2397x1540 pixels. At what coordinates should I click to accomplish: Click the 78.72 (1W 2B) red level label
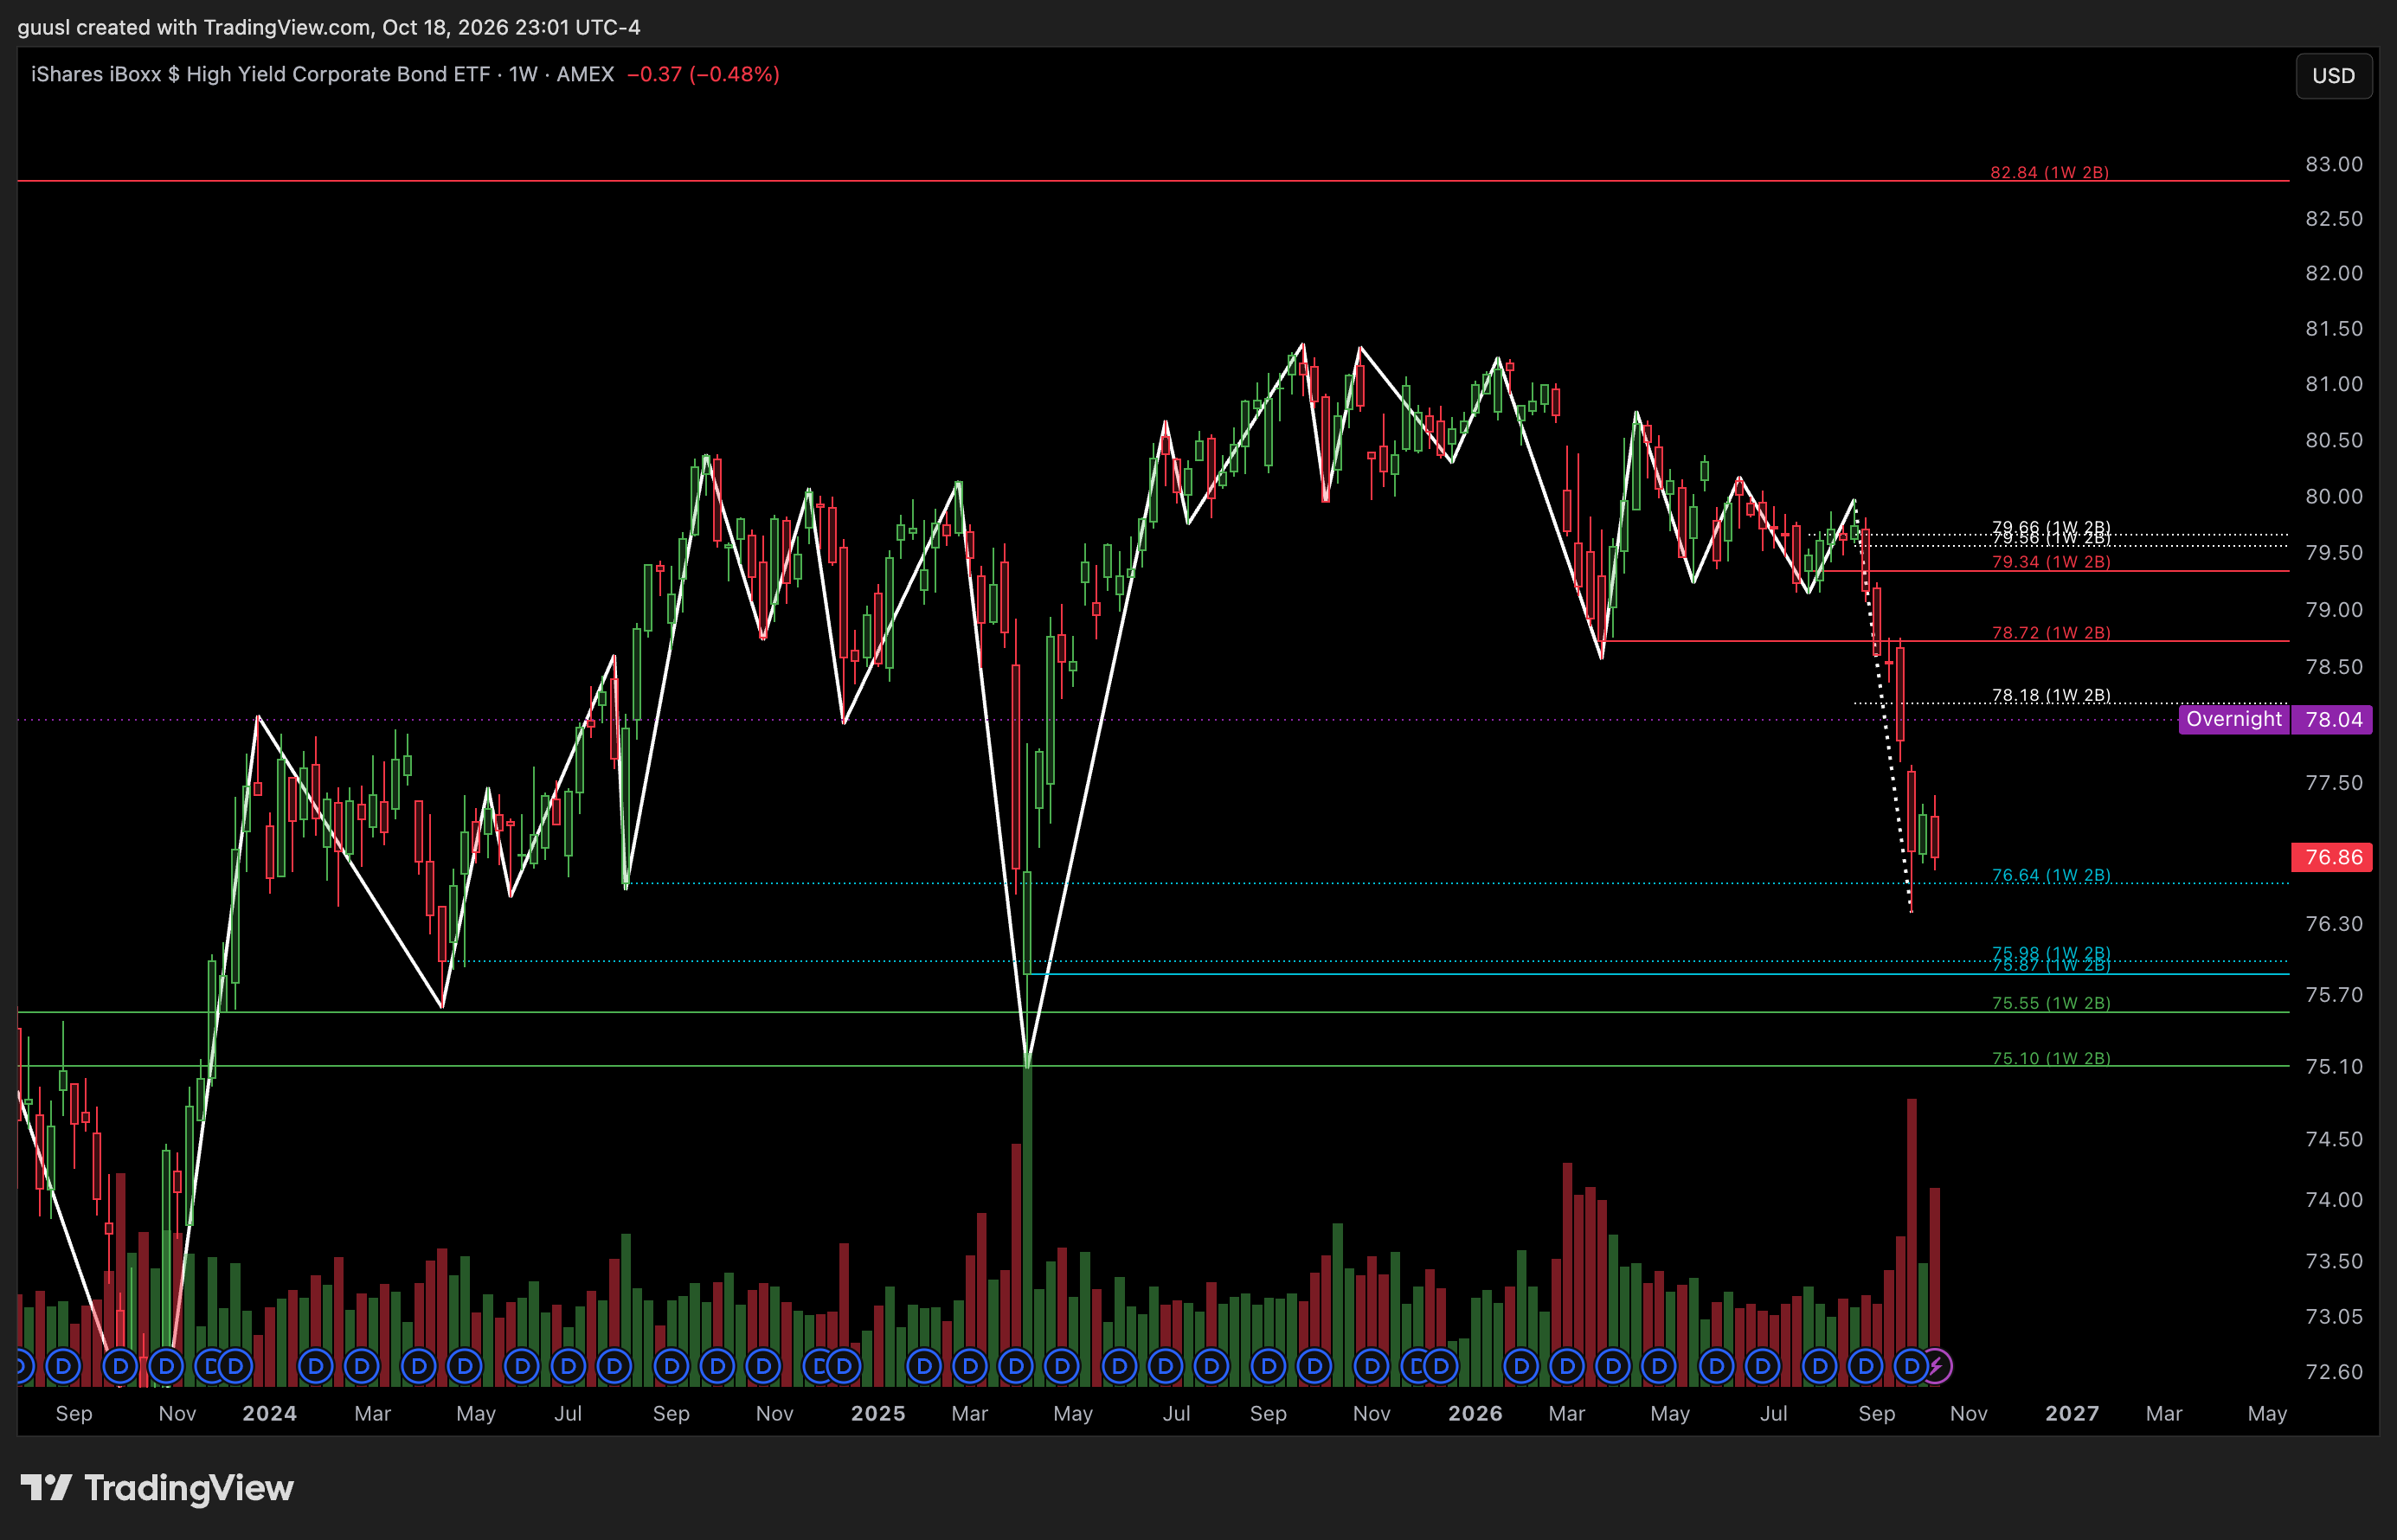(x=2051, y=632)
